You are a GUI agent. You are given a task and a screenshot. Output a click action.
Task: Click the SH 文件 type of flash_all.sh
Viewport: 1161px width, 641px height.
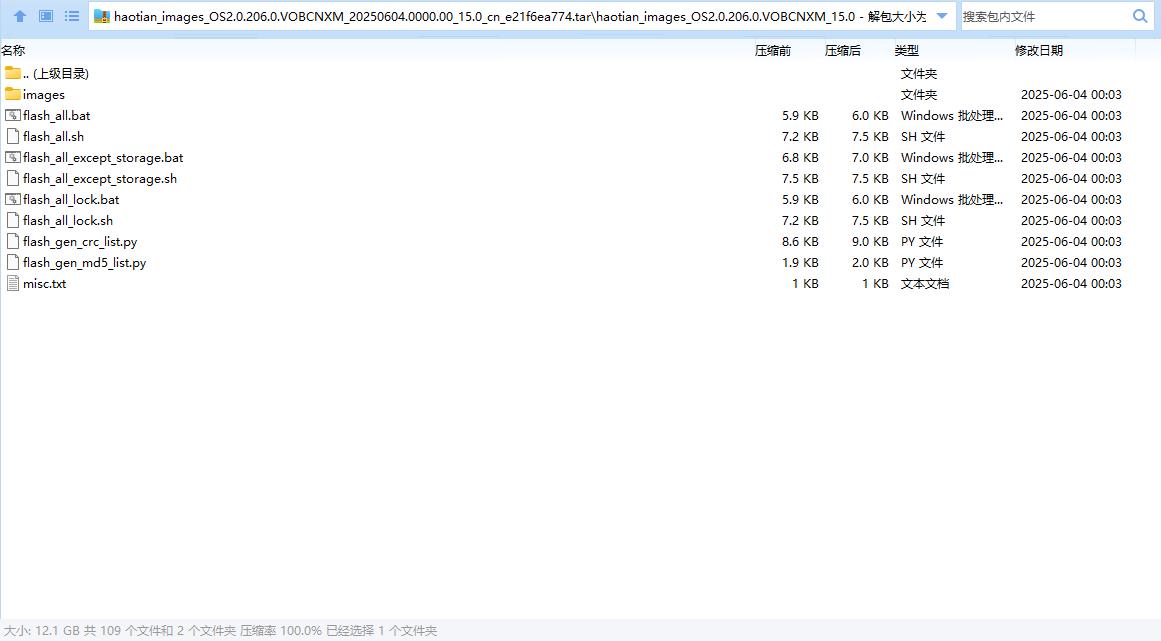coord(923,136)
